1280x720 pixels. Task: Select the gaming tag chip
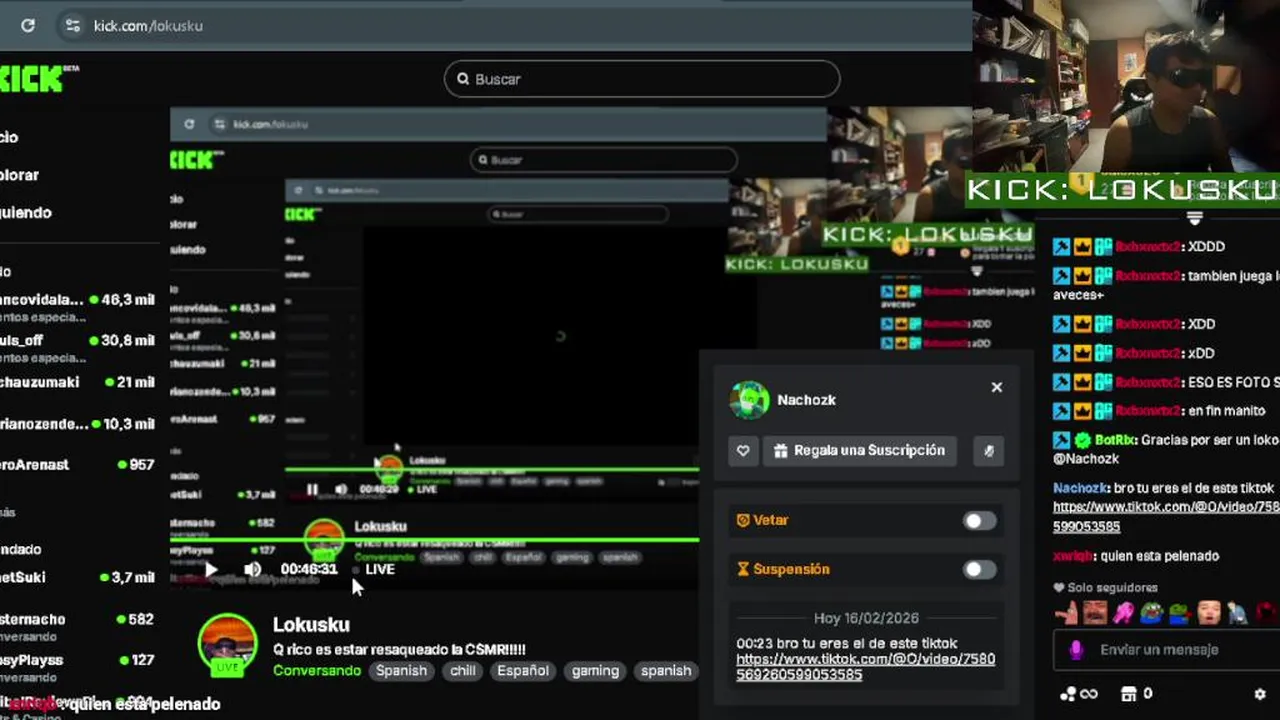595,671
